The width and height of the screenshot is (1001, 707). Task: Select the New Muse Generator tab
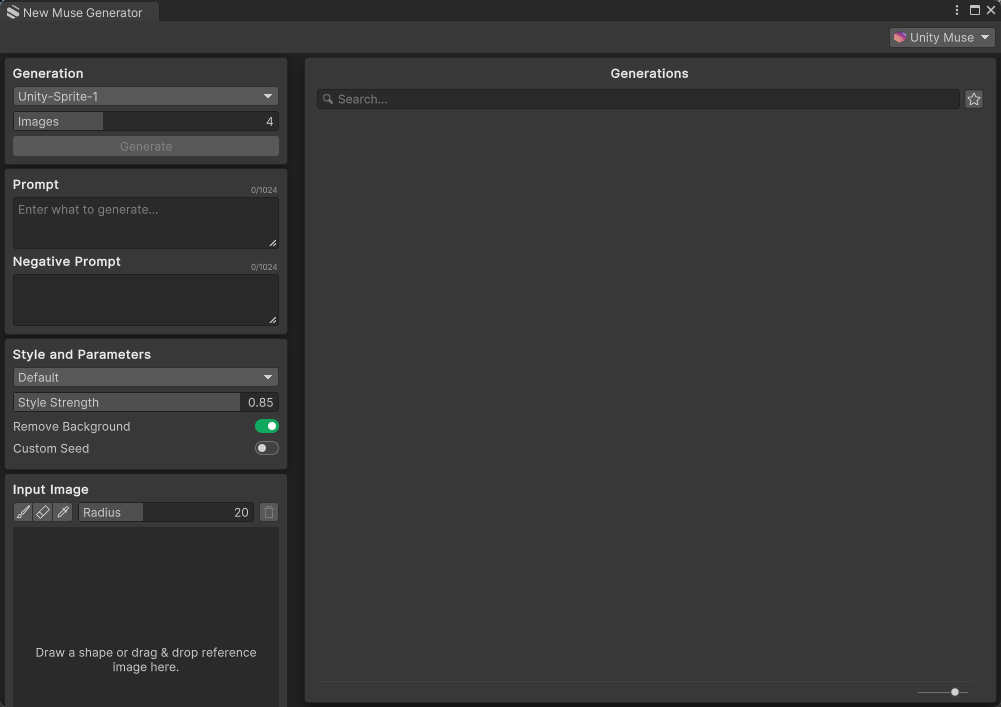tap(79, 12)
